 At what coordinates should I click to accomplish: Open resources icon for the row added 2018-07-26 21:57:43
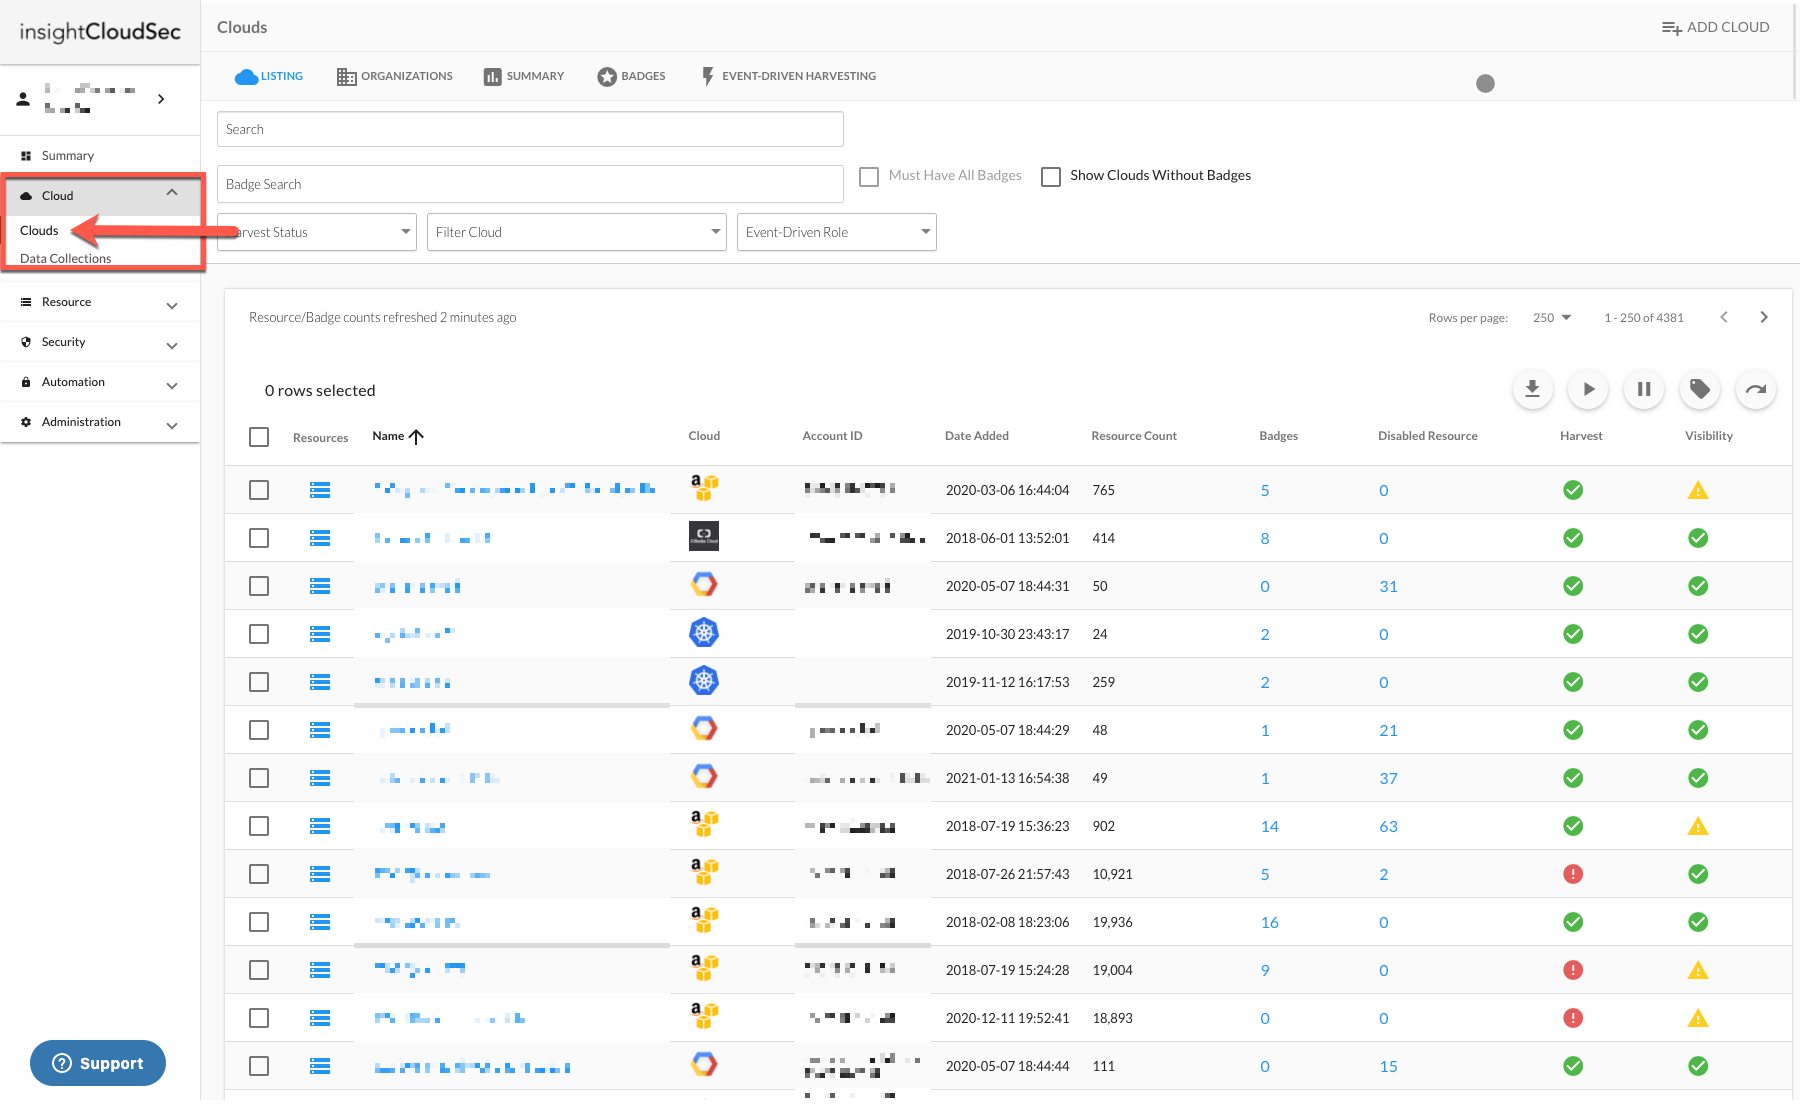pos(320,874)
